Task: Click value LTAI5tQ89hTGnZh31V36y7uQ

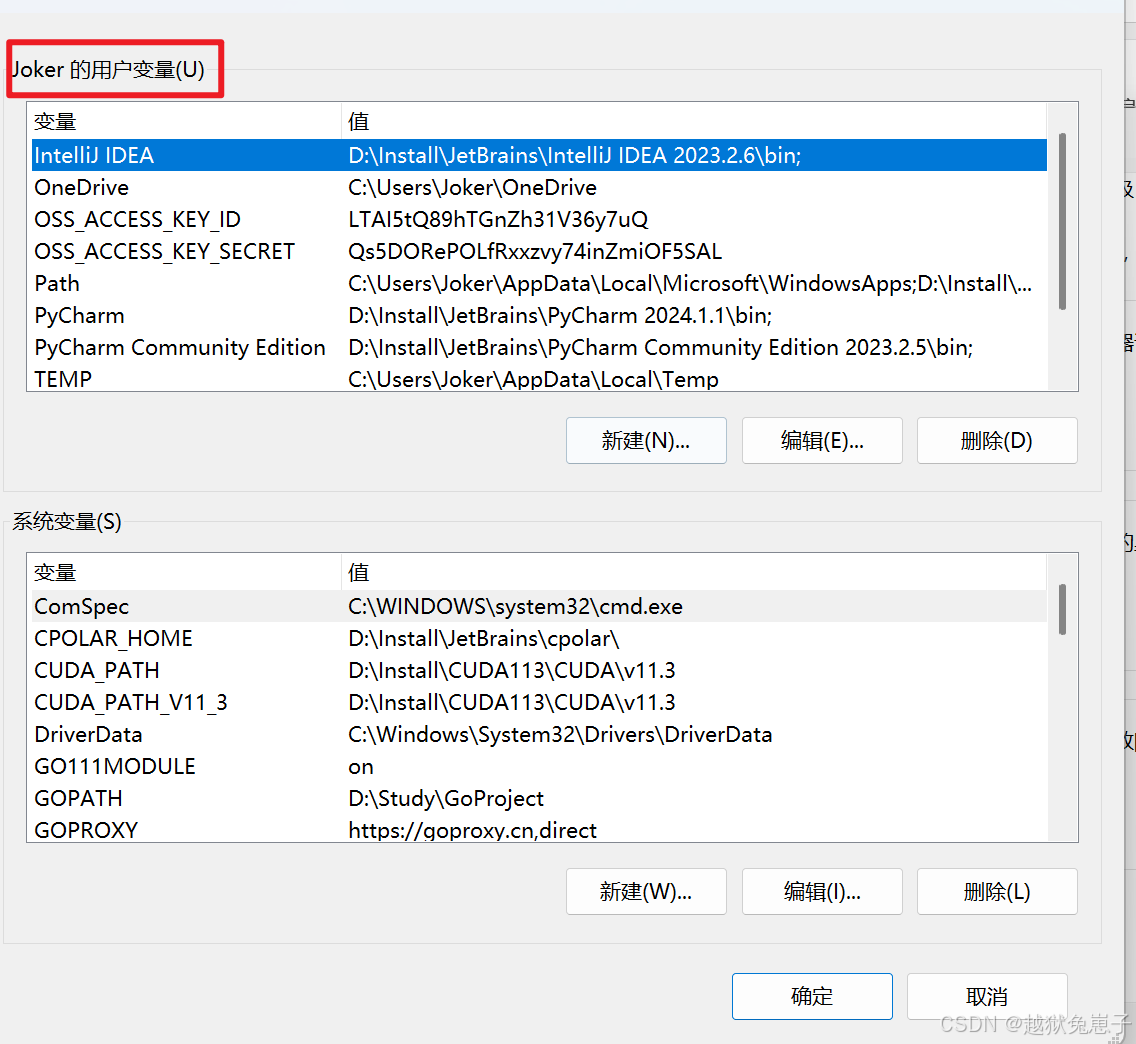Action: point(498,220)
